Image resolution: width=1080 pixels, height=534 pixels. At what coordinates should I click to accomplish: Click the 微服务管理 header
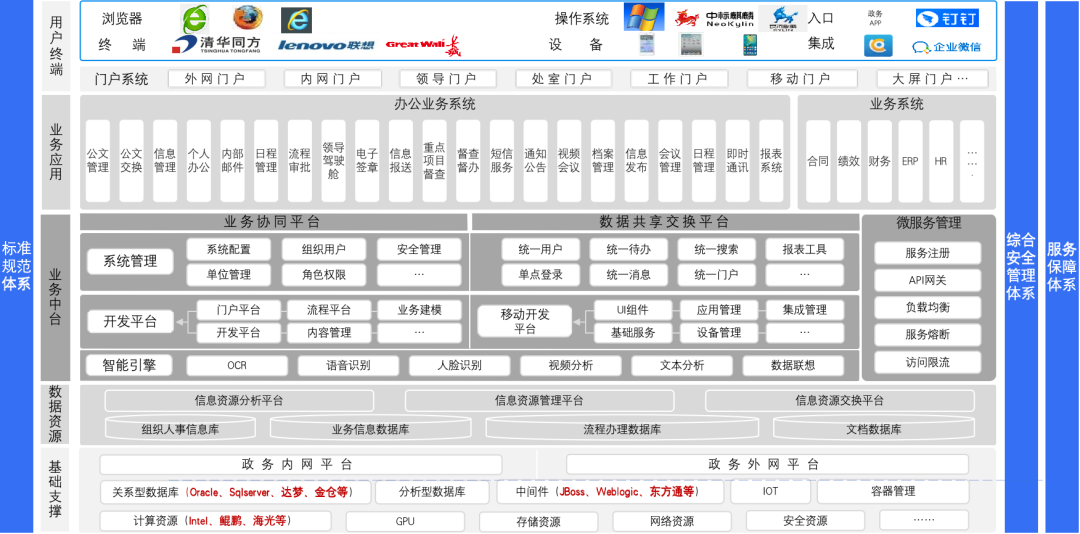click(x=928, y=223)
